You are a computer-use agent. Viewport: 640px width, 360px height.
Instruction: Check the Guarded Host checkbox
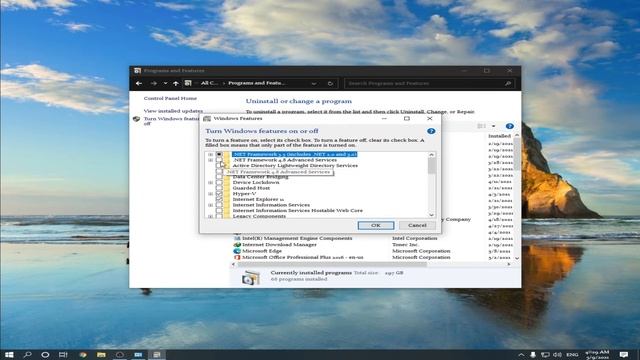click(x=219, y=188)
